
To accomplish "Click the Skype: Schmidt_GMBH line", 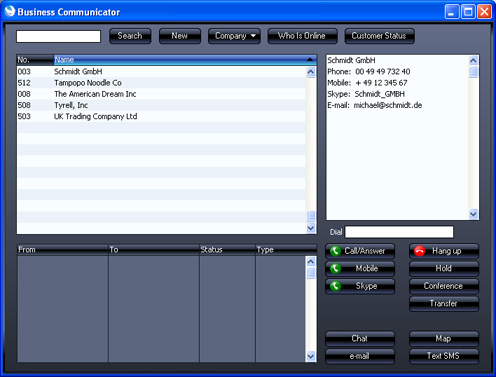I will 366,94.
